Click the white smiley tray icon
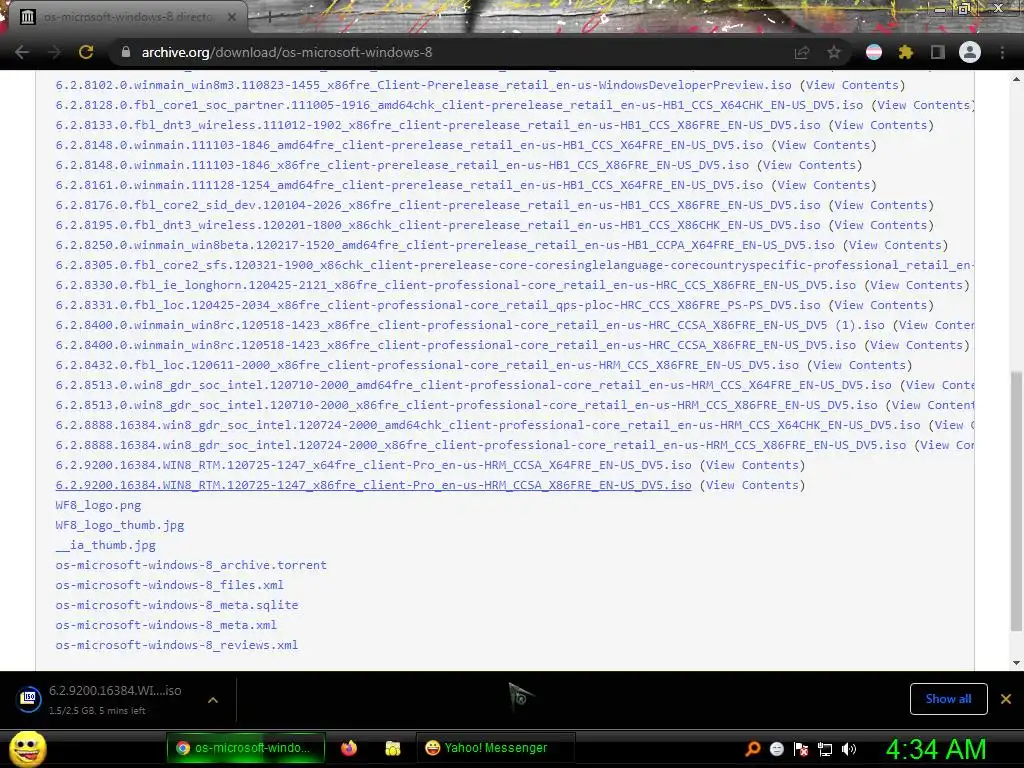 [776, 749]
